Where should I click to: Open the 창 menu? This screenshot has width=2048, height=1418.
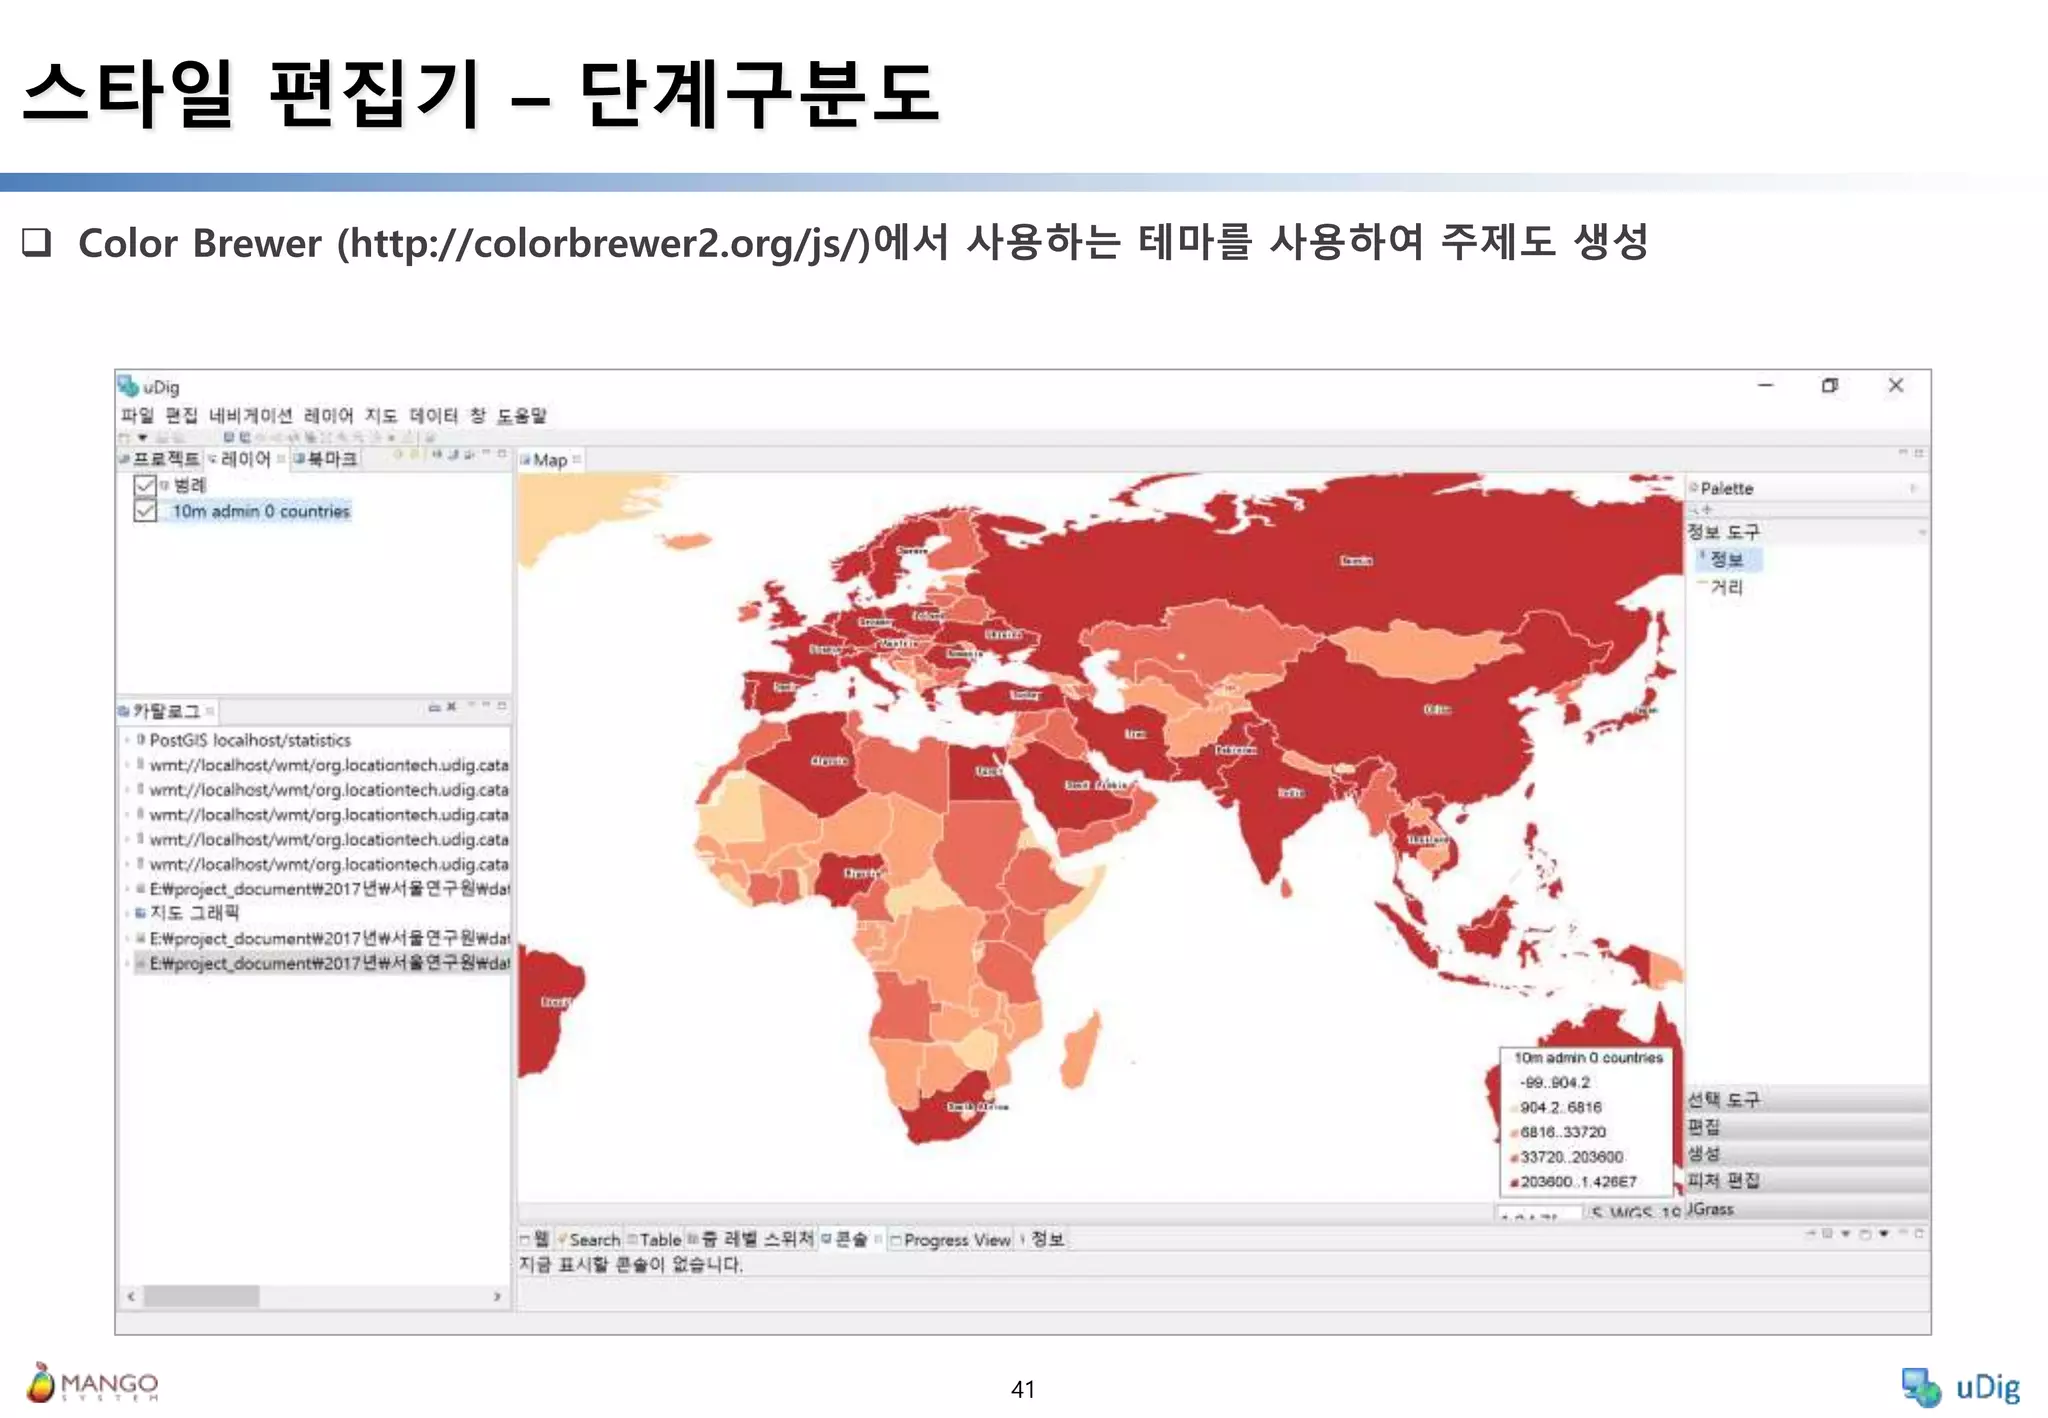tap(477, 415)
